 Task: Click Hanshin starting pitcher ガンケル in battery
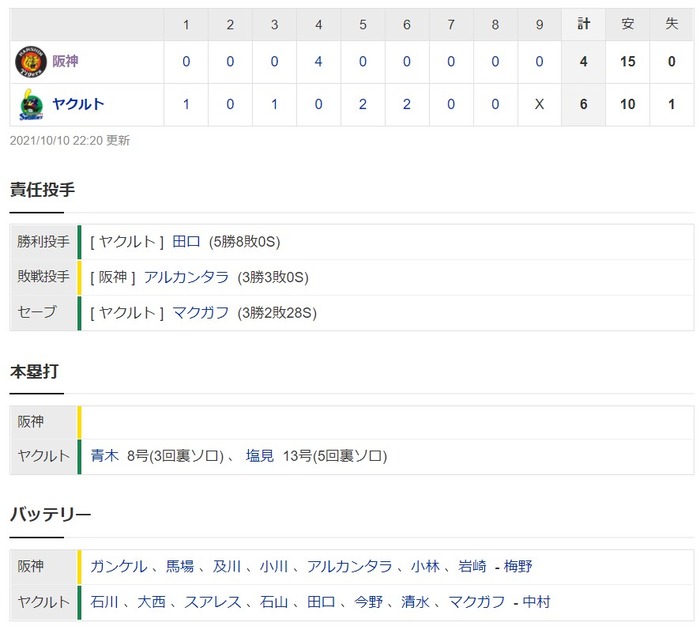[119, 566]
